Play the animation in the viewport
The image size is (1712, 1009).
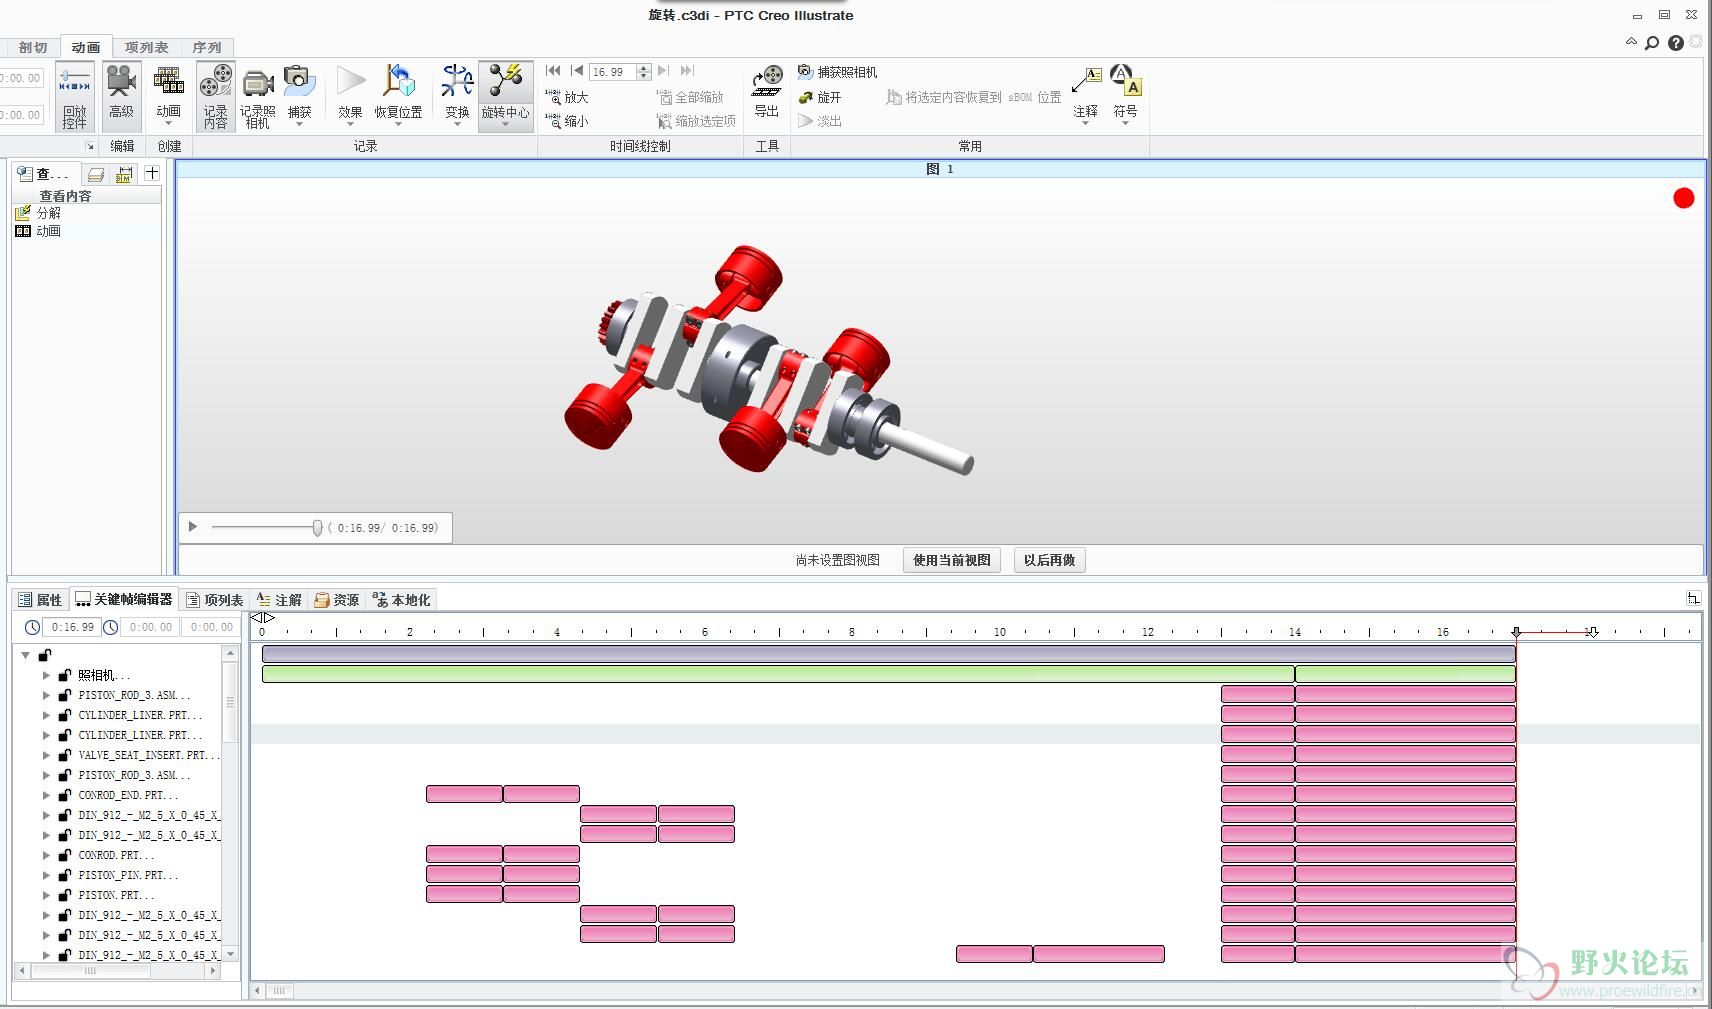click(193, 527)
